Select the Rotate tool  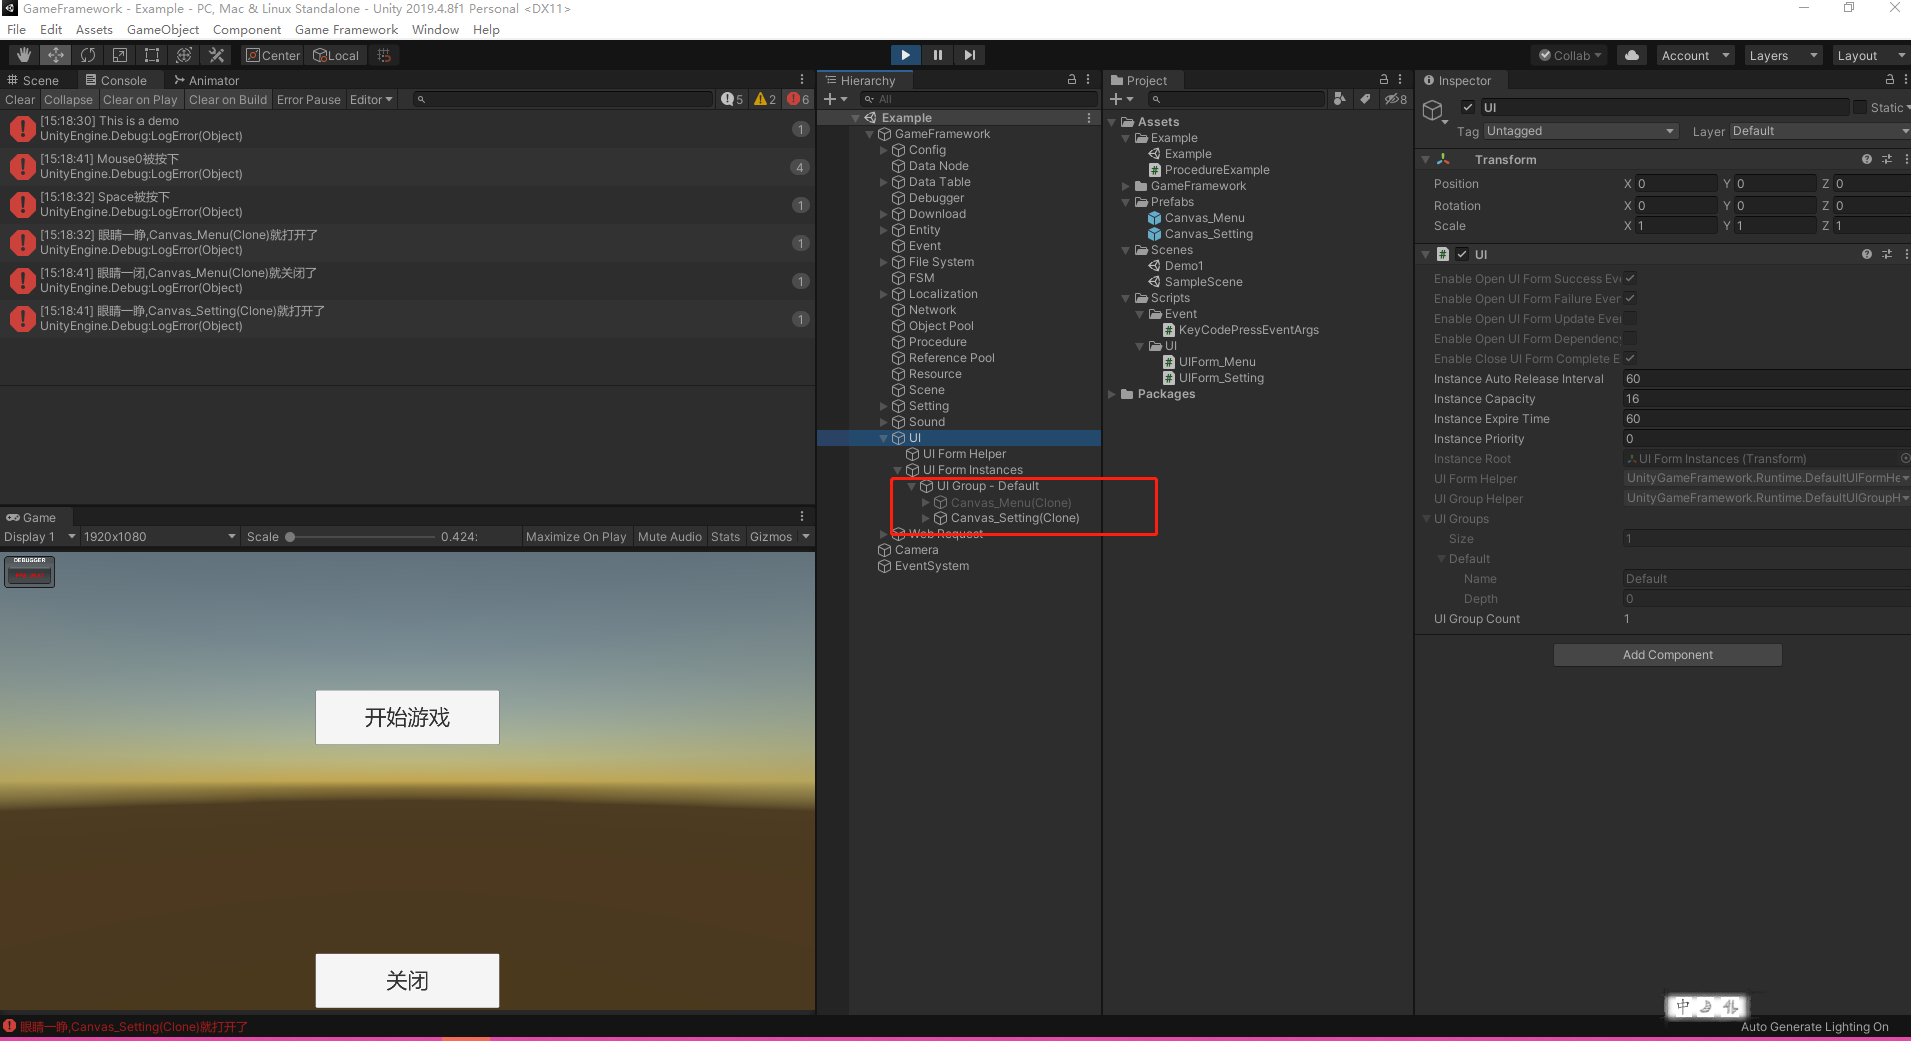click(88, 55)
